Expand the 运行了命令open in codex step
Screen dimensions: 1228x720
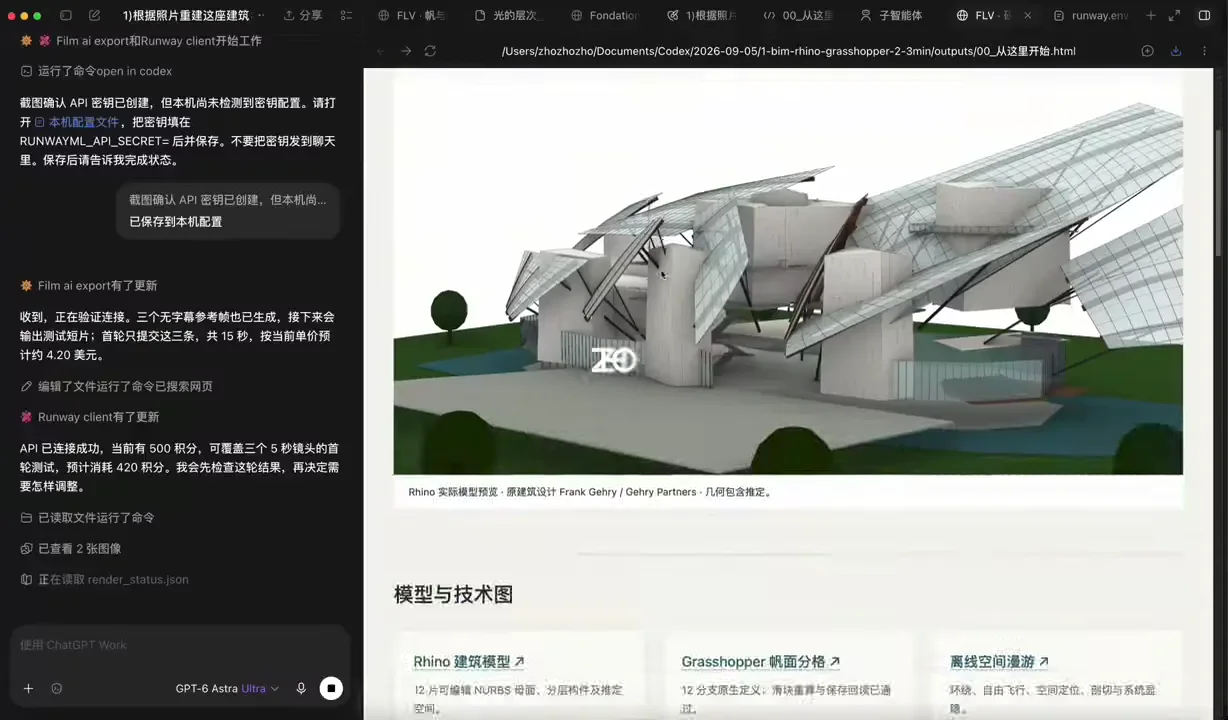tap(96, 71)
